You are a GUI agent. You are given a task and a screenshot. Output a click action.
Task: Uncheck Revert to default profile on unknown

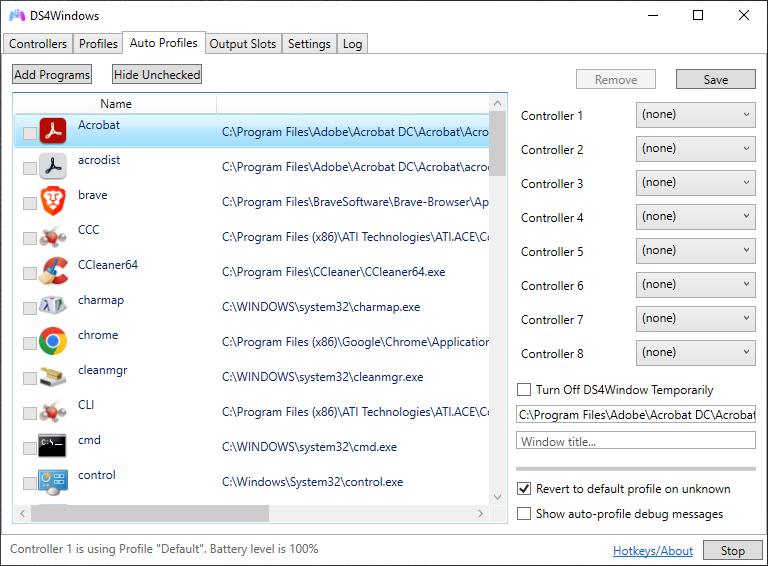pos(524,489)
